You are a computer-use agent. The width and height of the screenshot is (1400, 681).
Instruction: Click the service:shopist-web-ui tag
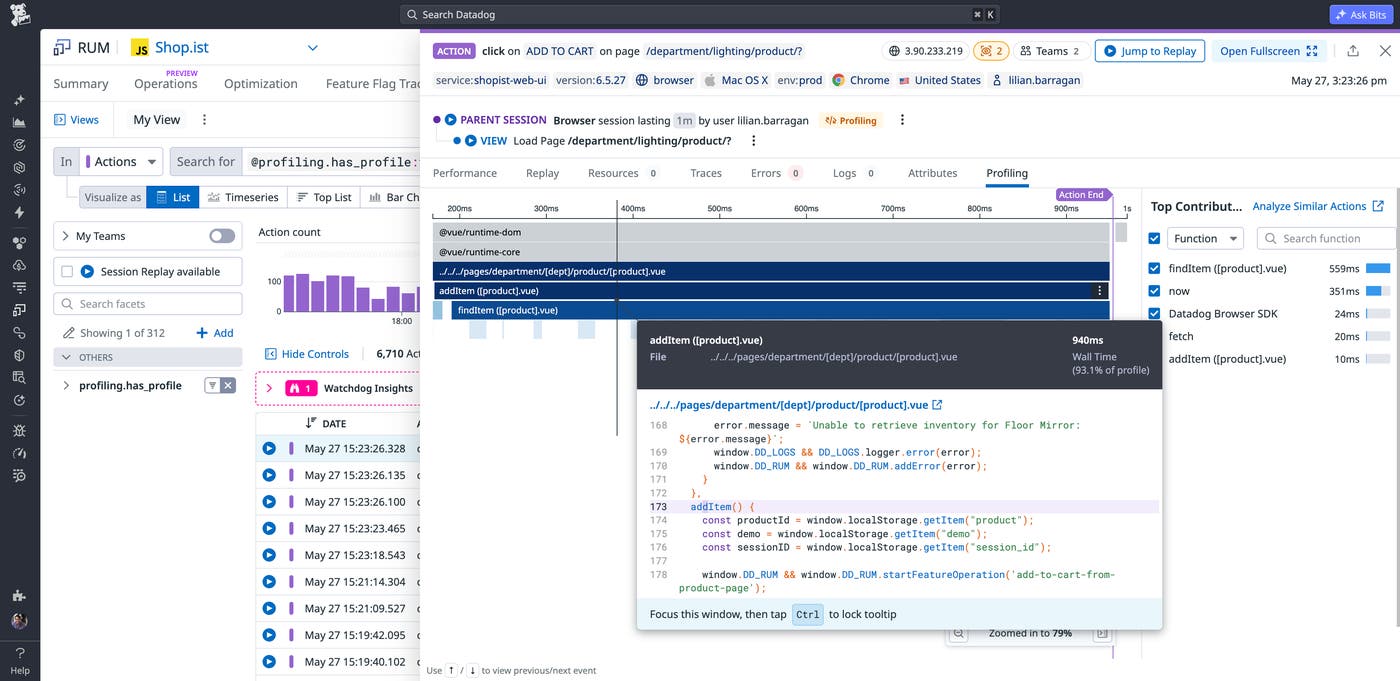click(x=491, y=80)
